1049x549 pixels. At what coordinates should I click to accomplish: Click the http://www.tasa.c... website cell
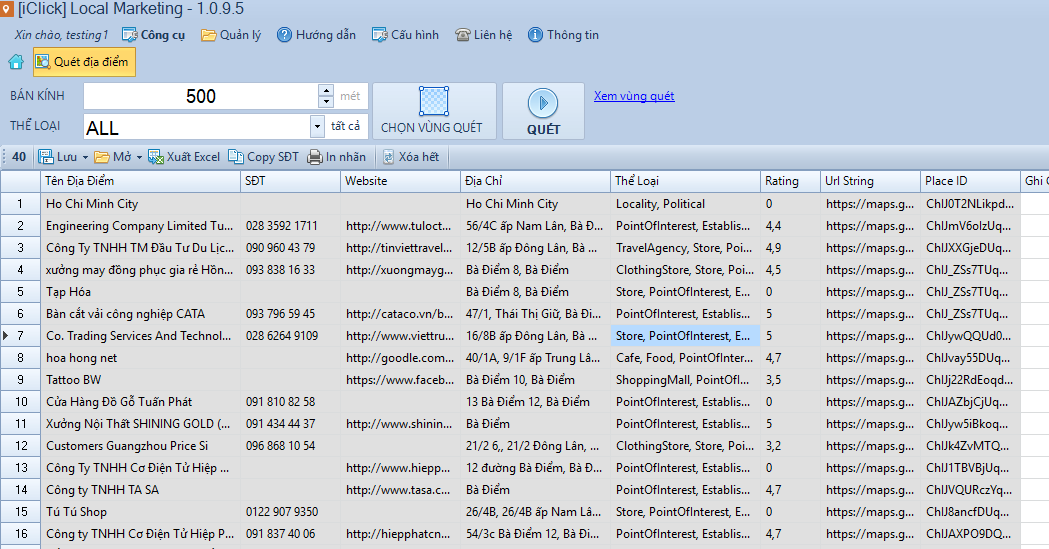pos(400,490)
